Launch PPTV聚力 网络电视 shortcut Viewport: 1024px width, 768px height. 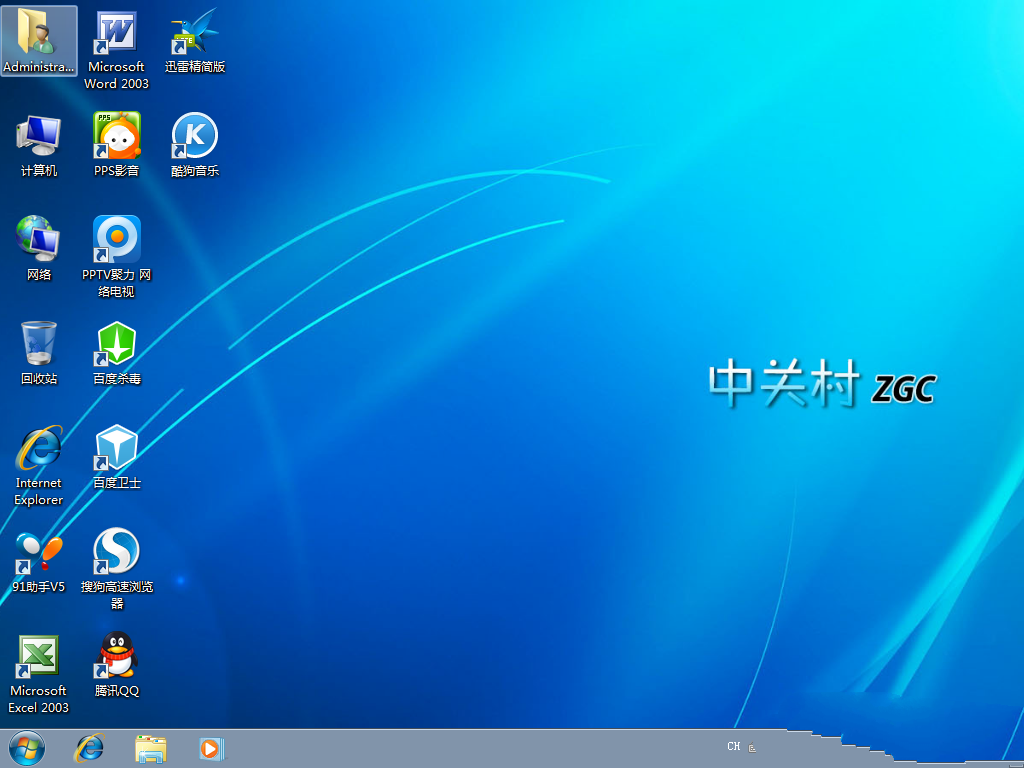coord(116,257)
